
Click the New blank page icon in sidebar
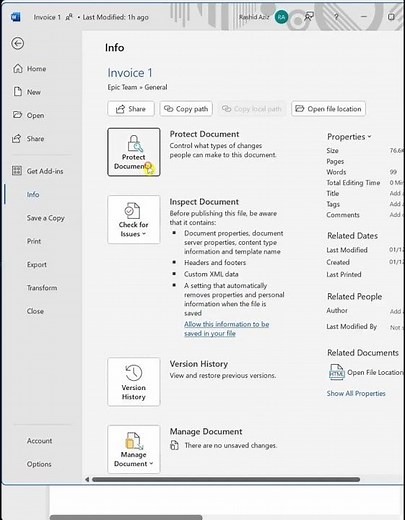18,92
